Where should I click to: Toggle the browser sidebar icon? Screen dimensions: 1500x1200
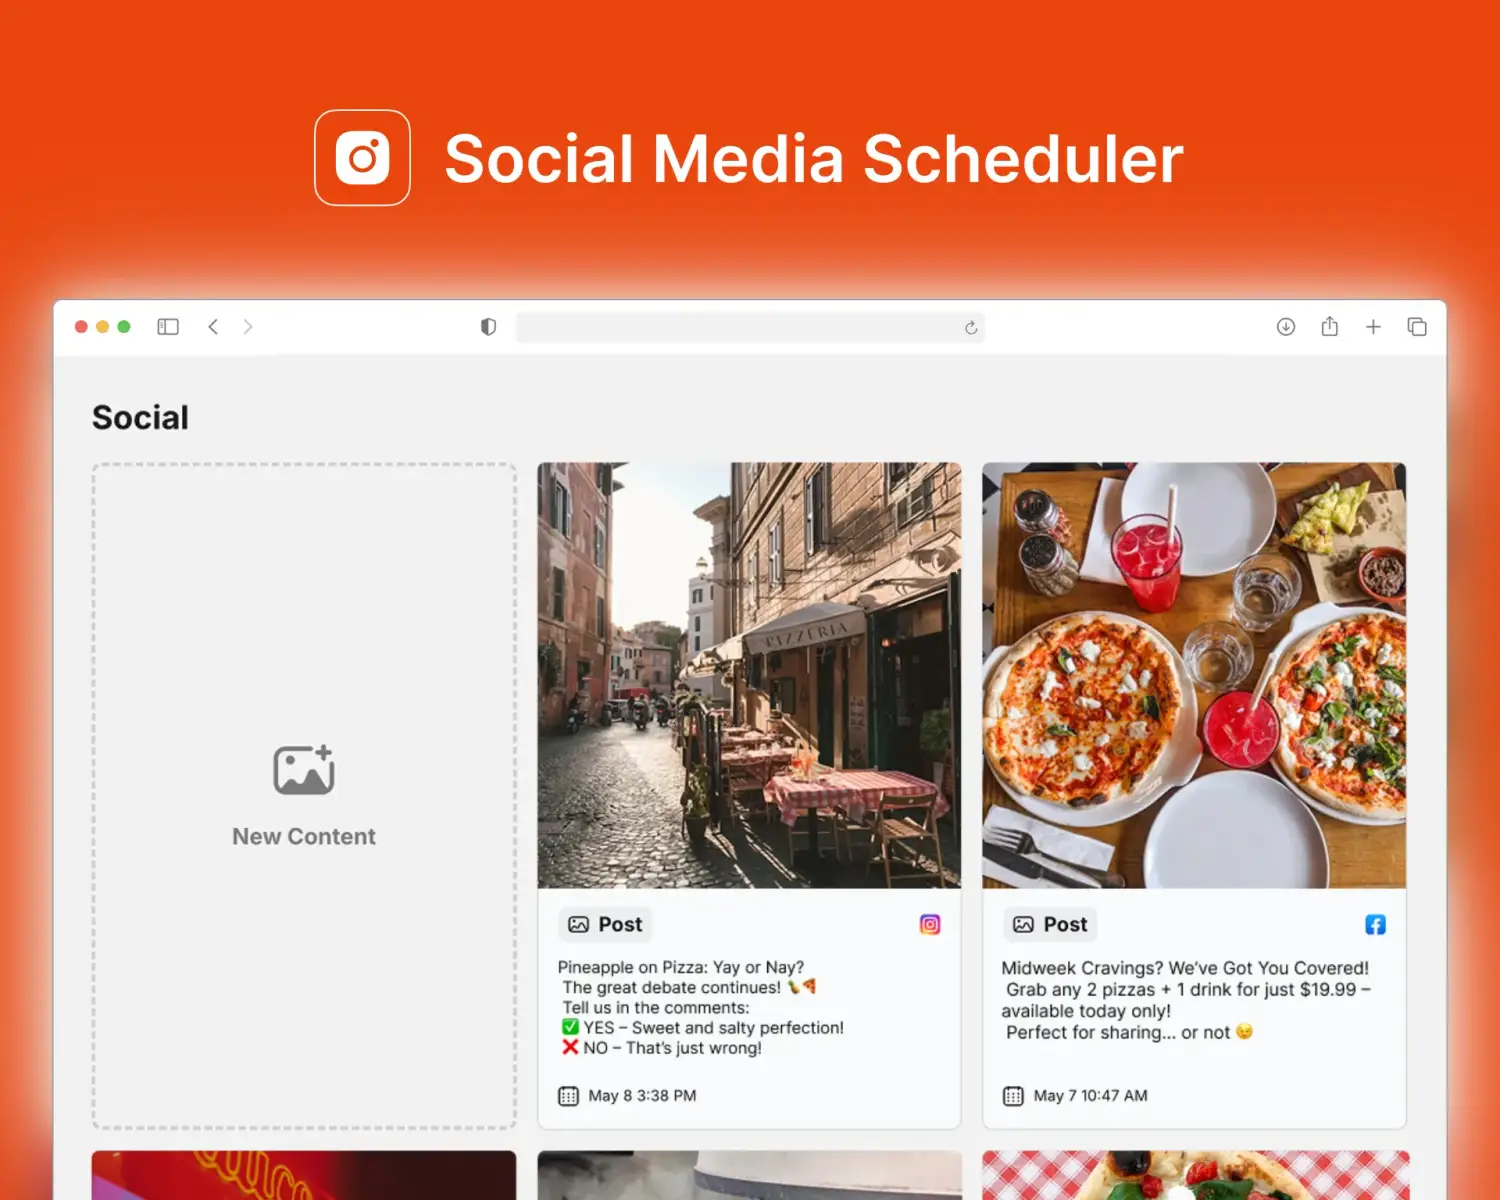click(x=168, y=327)
